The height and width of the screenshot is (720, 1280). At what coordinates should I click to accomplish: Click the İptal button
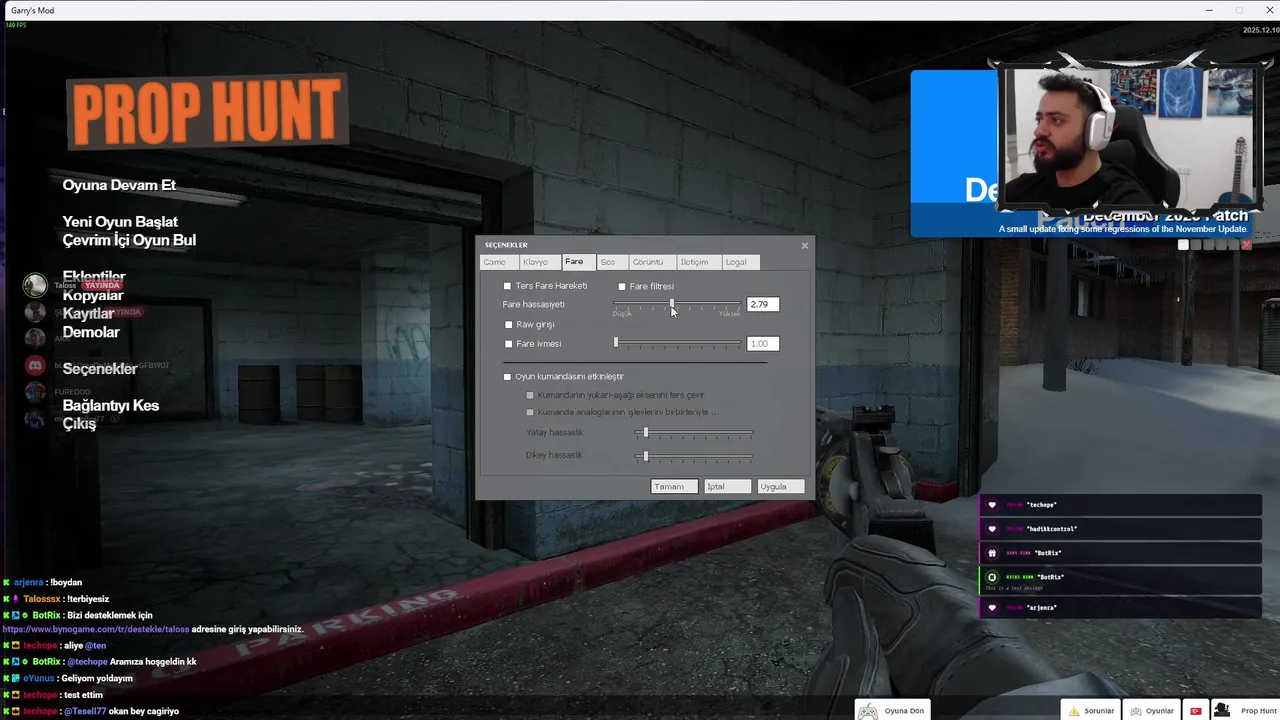coord(727,486)
